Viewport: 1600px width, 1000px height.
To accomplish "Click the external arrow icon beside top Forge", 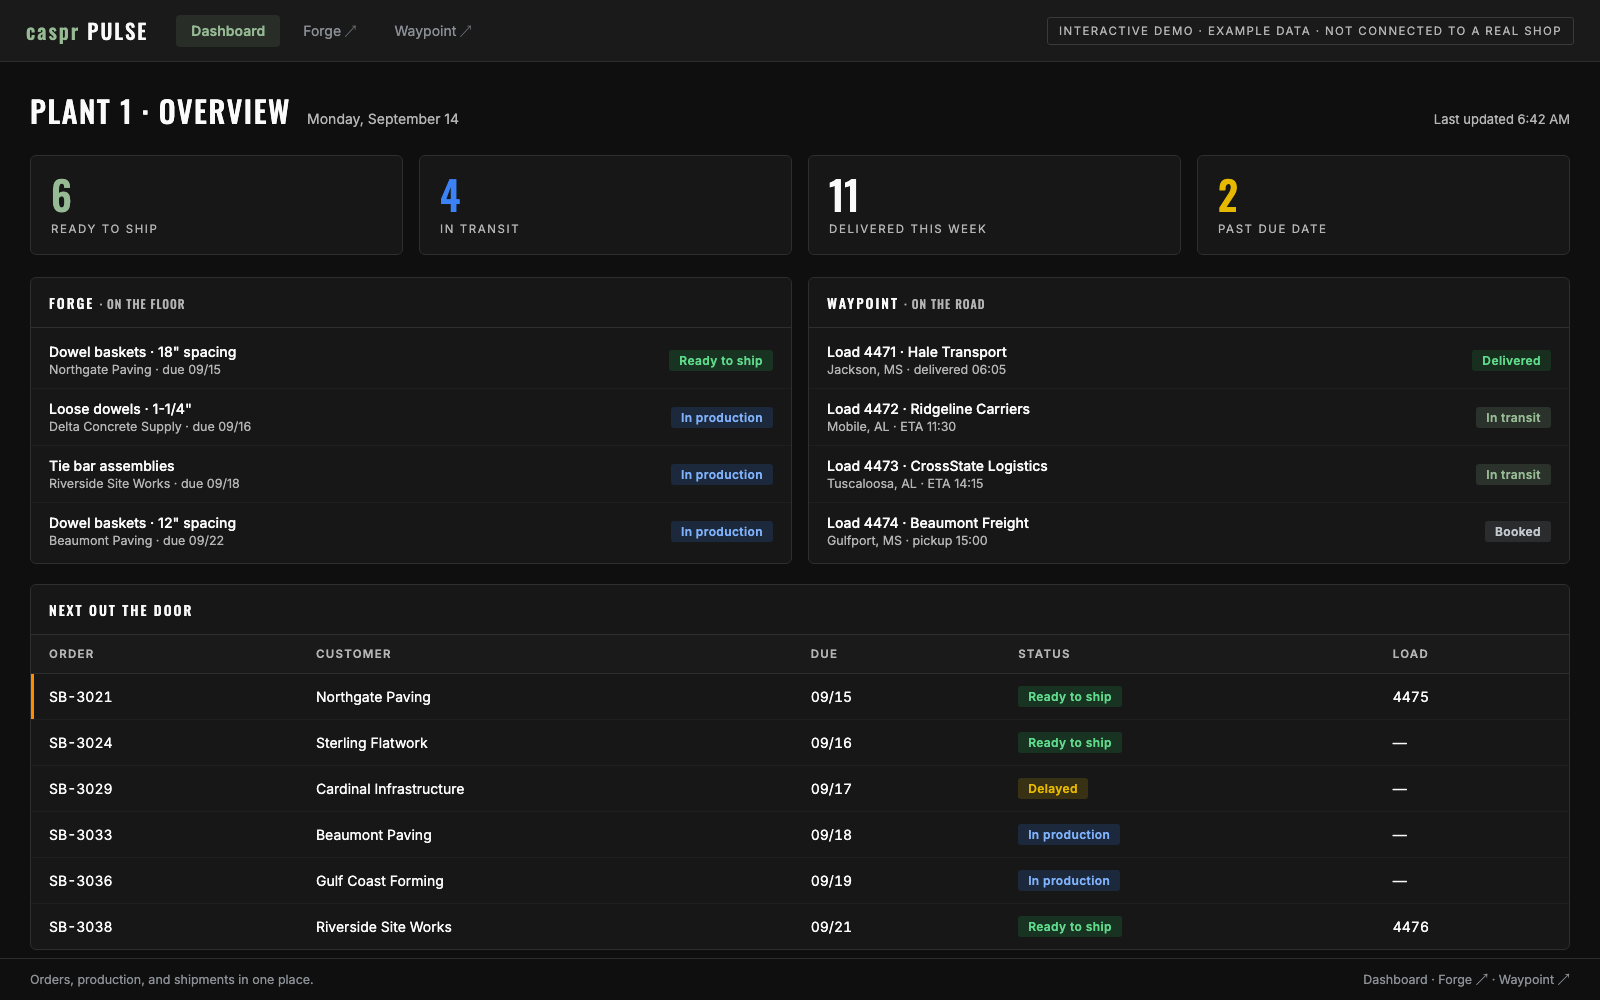I will tap(351, 31).
